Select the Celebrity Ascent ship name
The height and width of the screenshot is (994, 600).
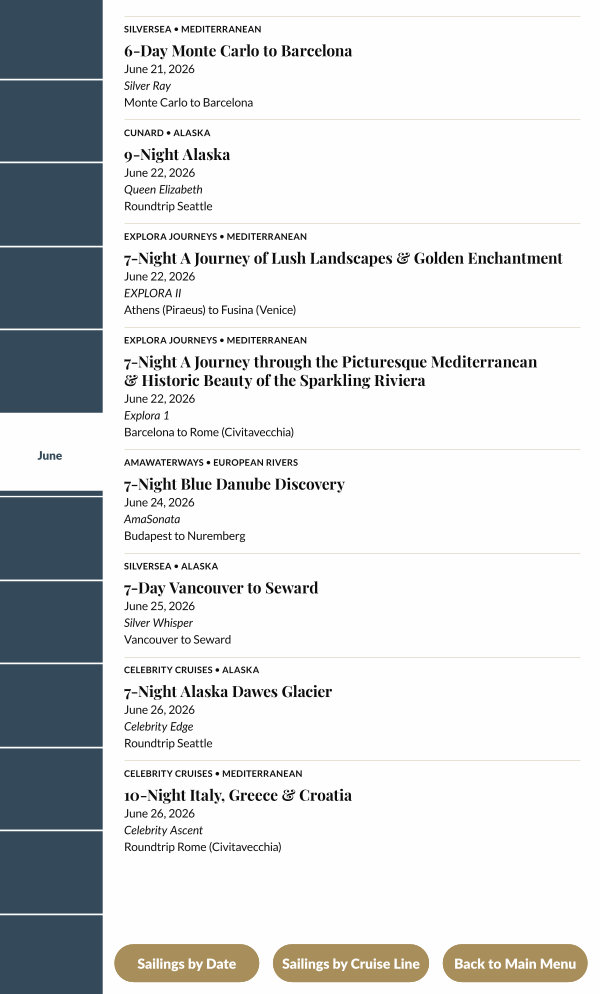163,830
